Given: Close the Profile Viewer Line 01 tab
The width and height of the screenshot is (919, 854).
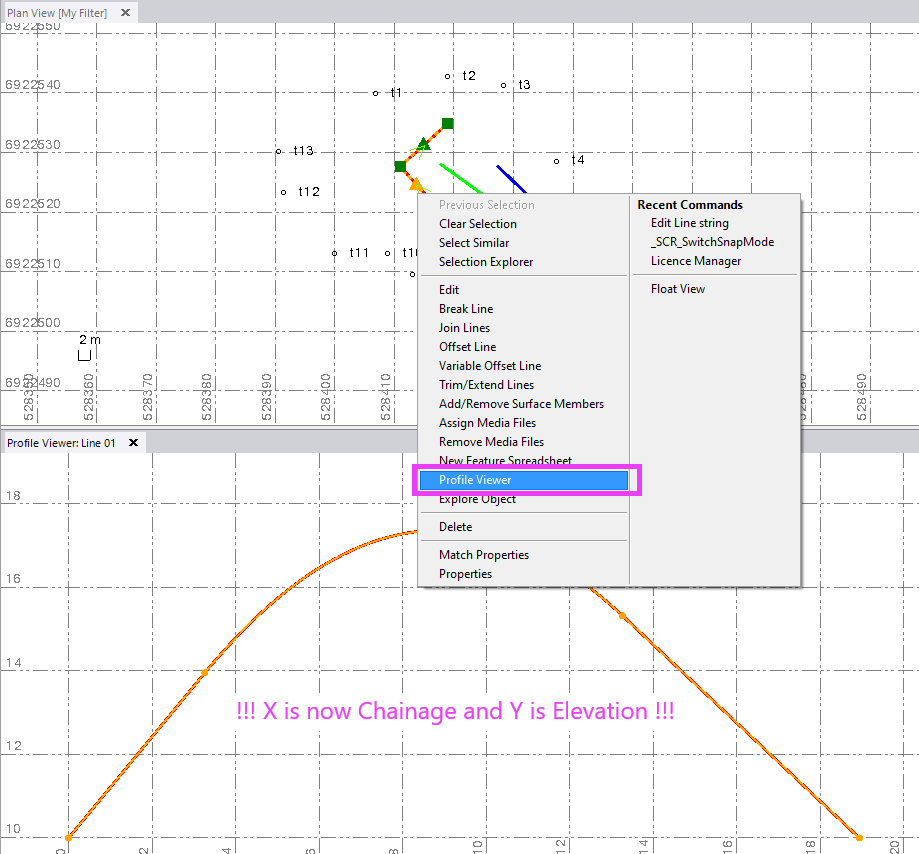Looking at the screenshot, I should [133, 442].
